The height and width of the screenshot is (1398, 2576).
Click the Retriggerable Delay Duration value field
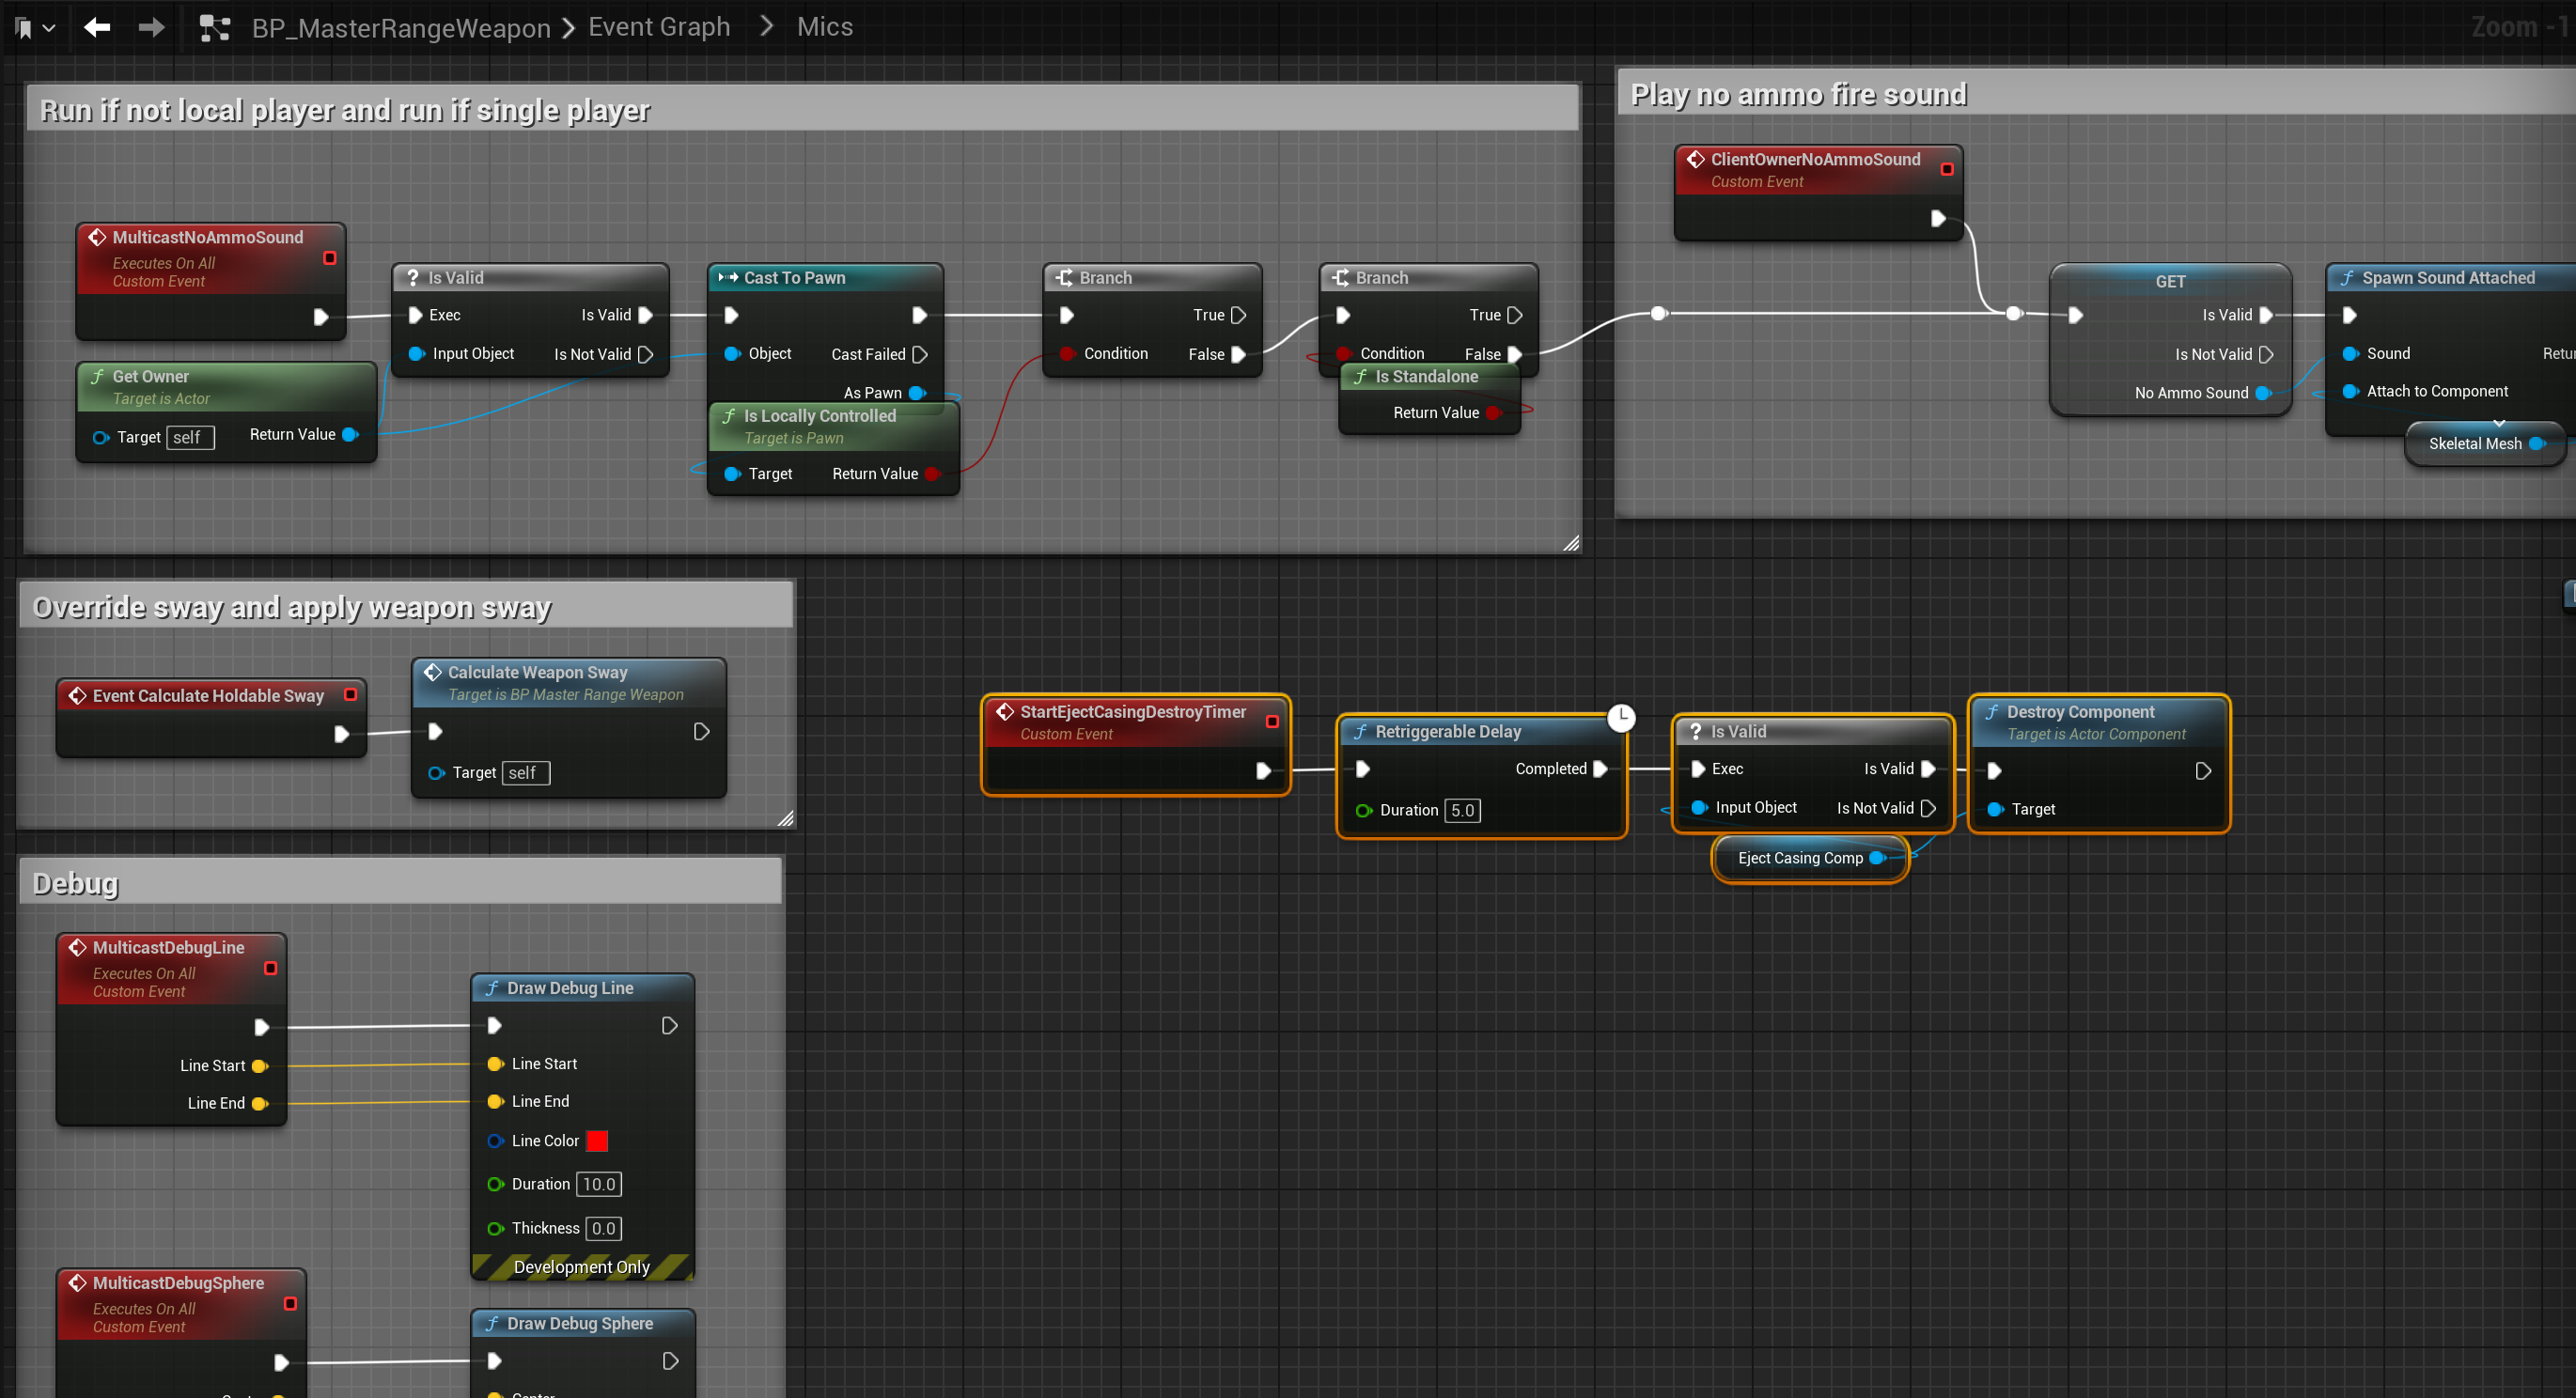(x=1462, y=810)
